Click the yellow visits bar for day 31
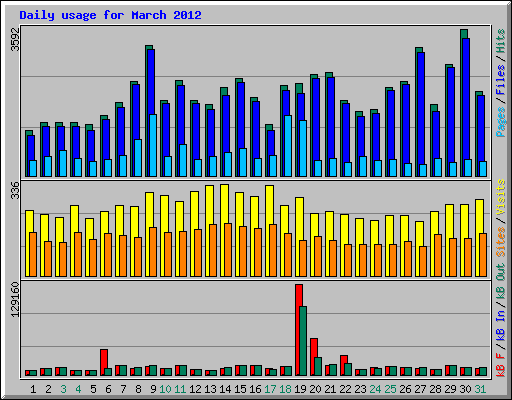Image resolution: width=512 pixels, height=400 pixels. pyautogui.click(x=478, y=238)
